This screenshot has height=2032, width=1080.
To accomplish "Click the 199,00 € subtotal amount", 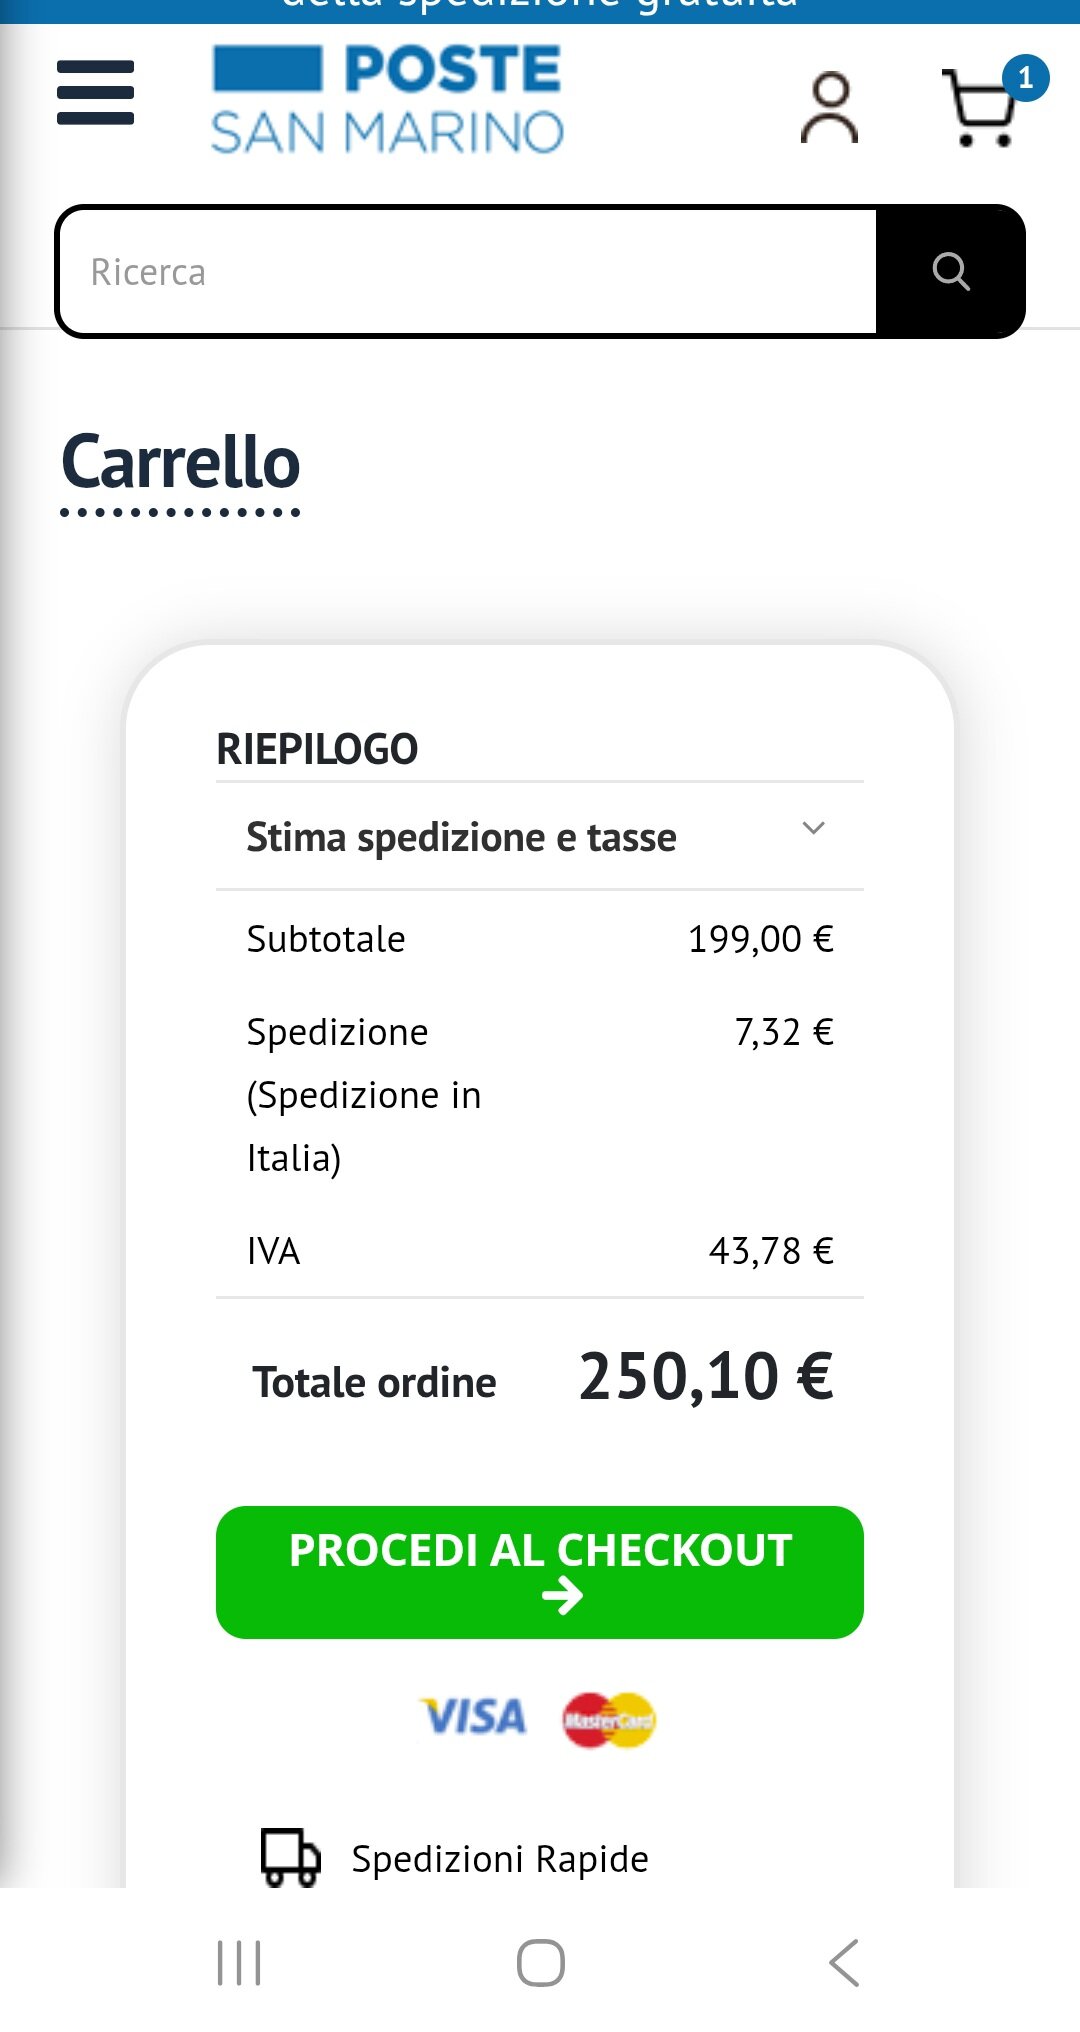I will click(760, 939).
